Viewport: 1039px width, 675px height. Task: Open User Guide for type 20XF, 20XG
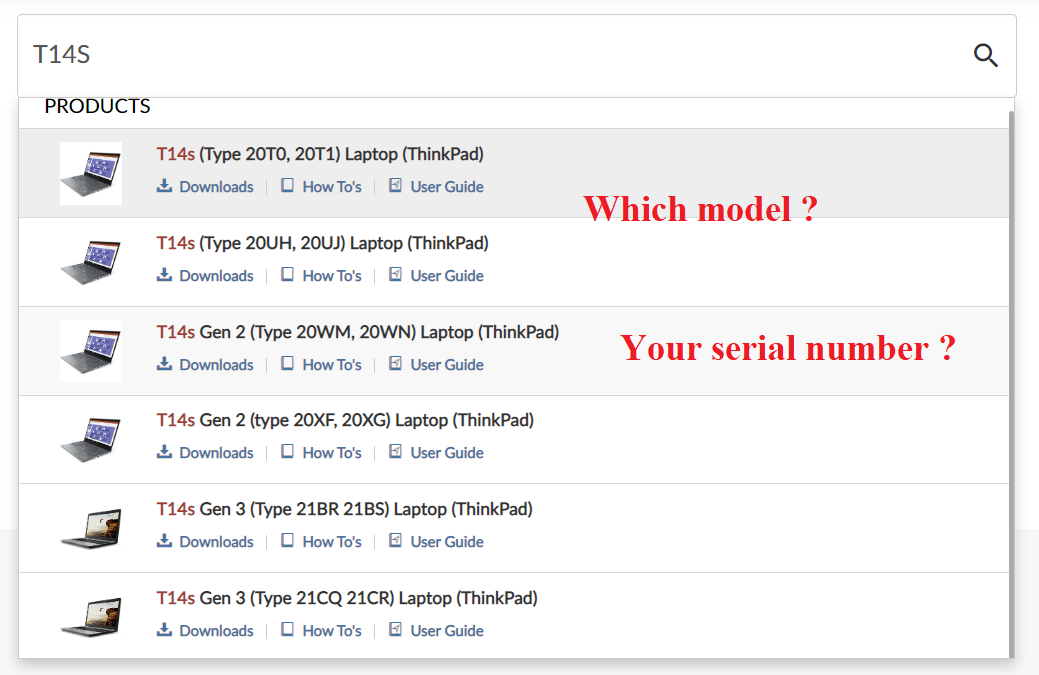447,452
